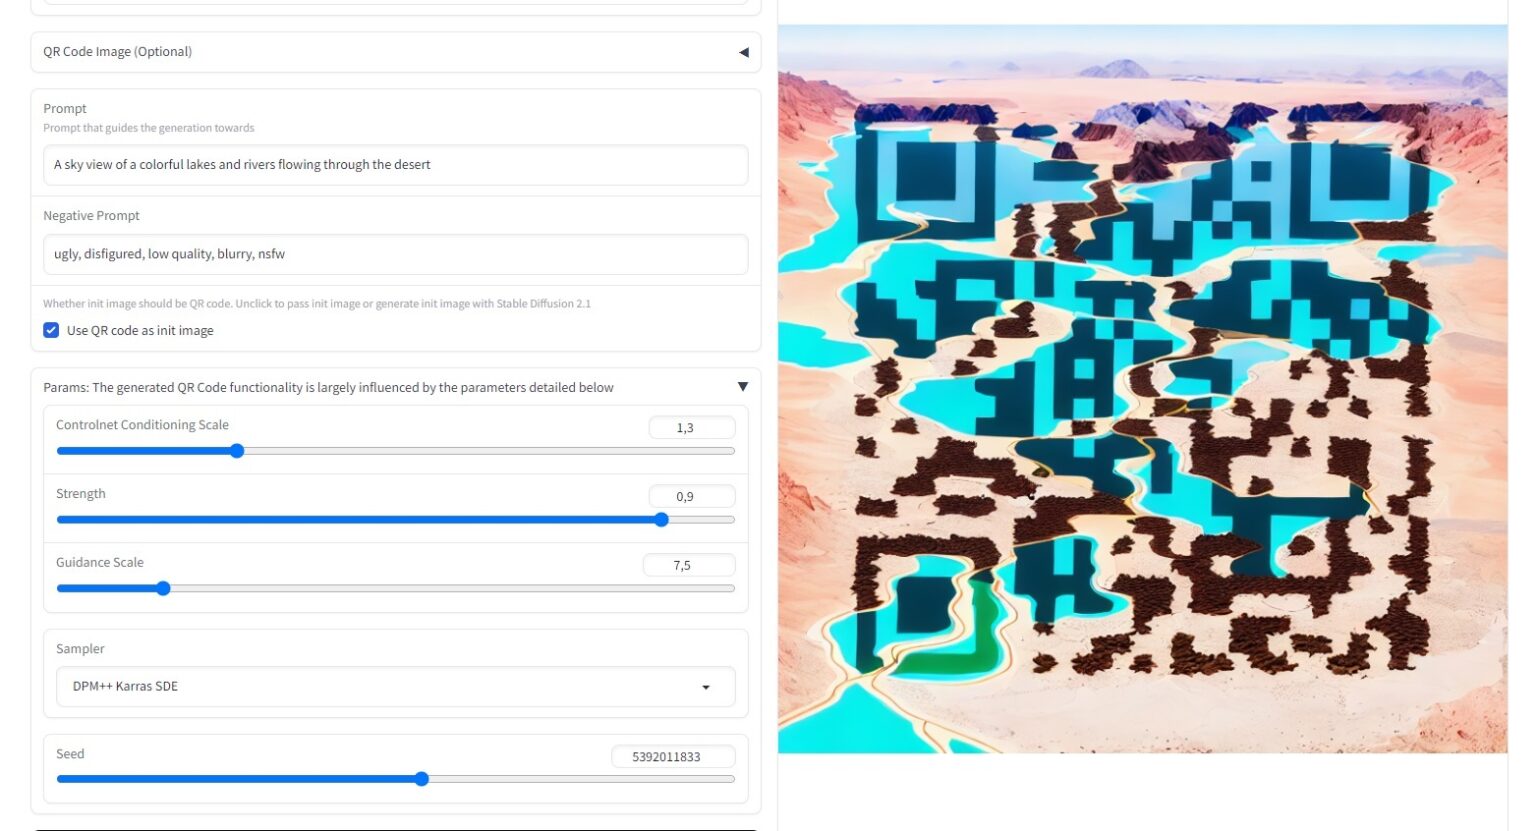Click the Guidance Scale label
This screenshot has height=831, width=1536.
click(100, 563)
